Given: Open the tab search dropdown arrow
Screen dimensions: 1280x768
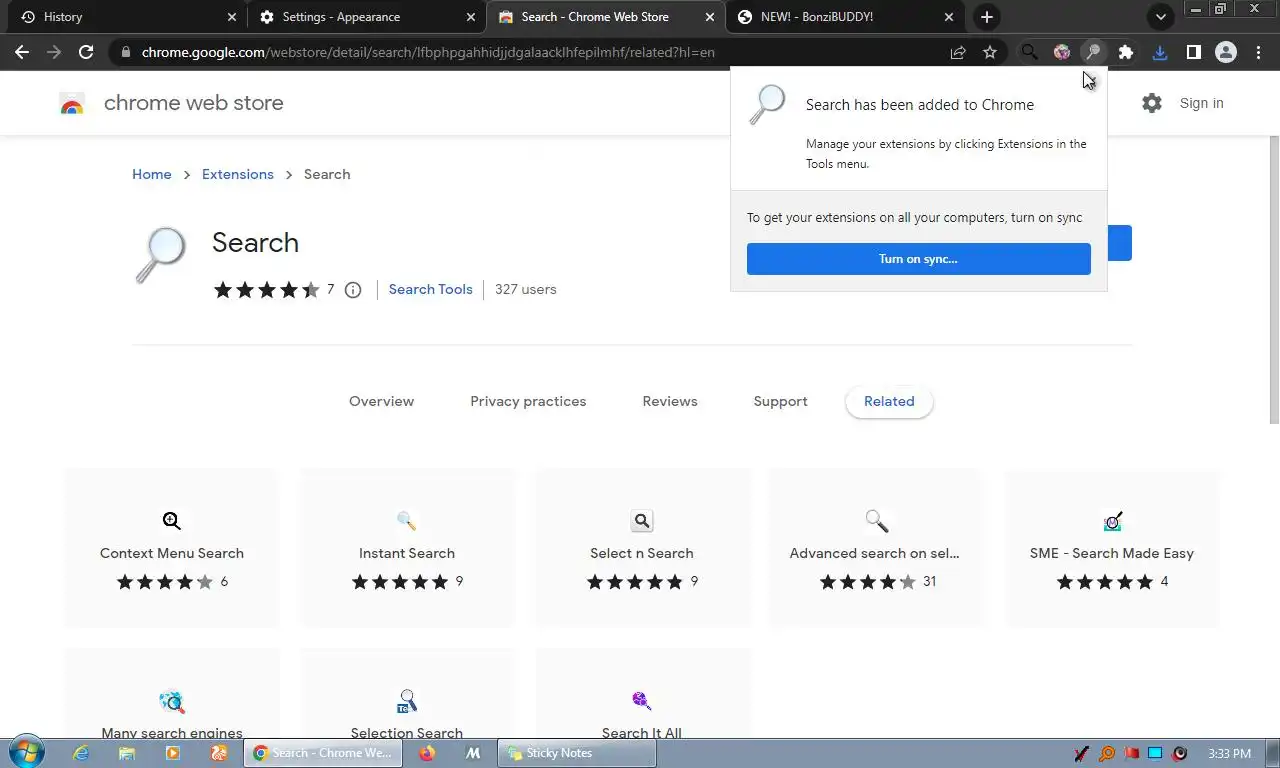Looking at the screenshot, I should click(1160, 17).
